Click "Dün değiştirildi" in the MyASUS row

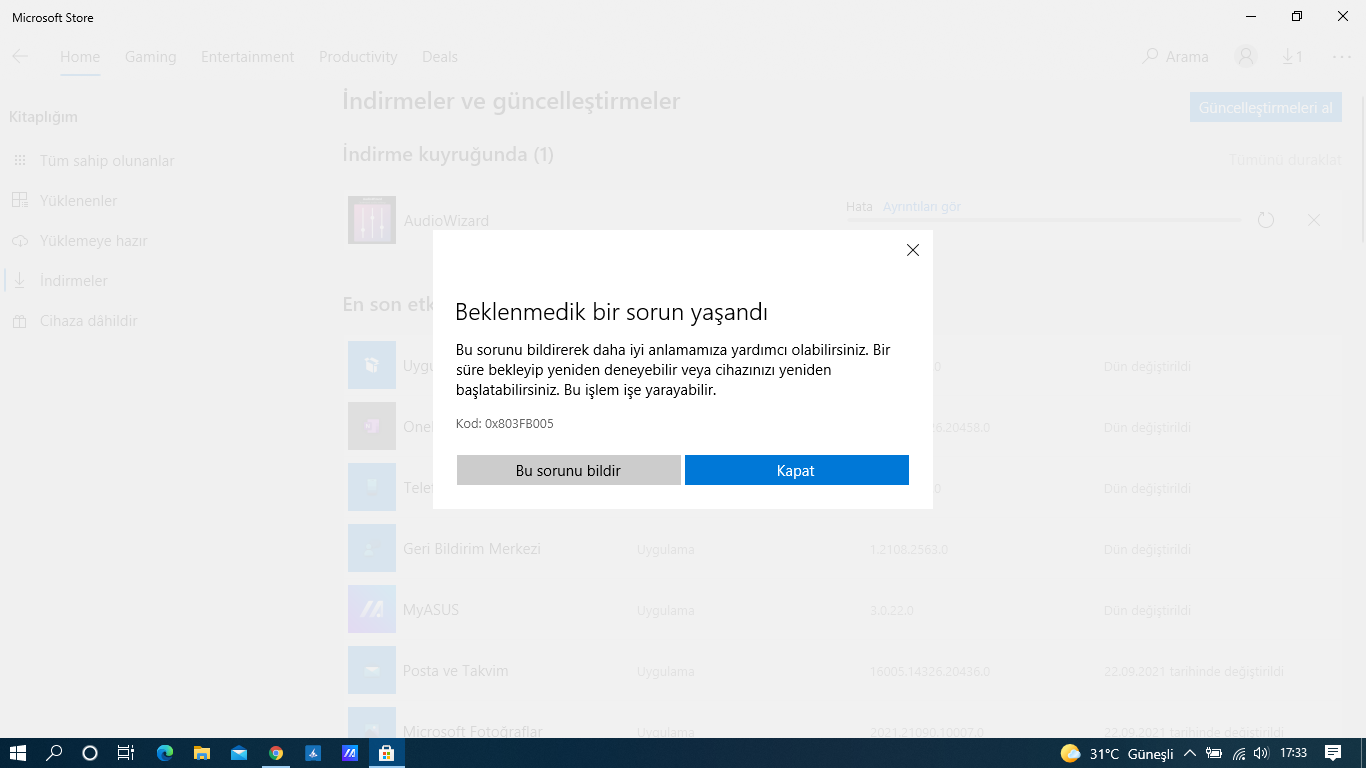[1147, 611]
